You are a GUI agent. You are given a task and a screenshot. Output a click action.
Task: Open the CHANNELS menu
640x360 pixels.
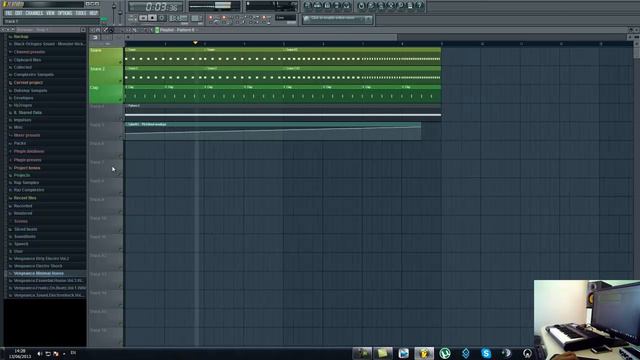[x=34, y=13]
